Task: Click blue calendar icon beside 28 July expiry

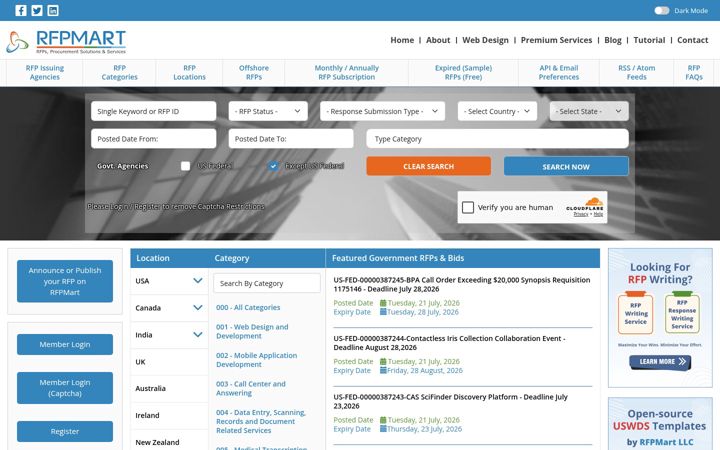Action: [x=383, y=312]
